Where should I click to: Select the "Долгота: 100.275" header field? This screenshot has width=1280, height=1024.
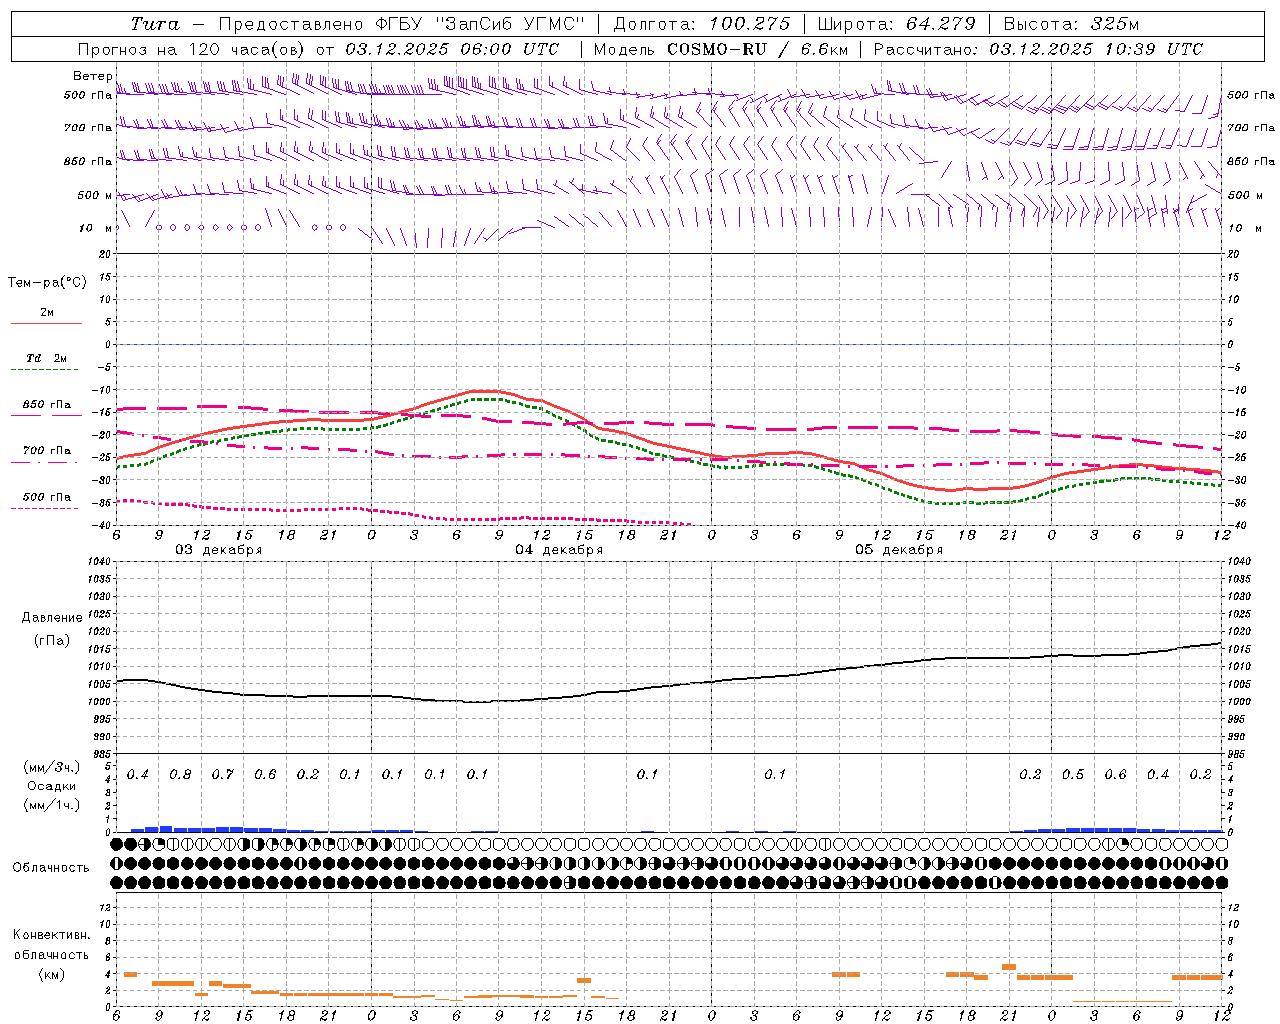(x=702, y=24)
